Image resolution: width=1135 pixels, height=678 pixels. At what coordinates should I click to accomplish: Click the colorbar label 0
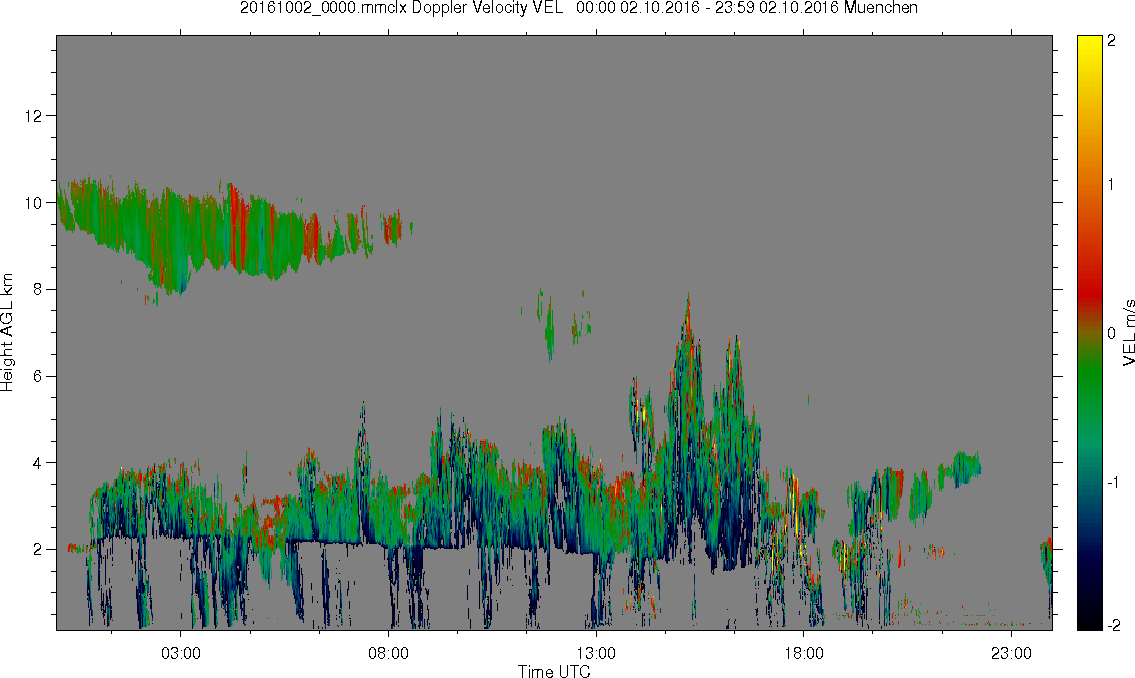tap(1112, 333)
